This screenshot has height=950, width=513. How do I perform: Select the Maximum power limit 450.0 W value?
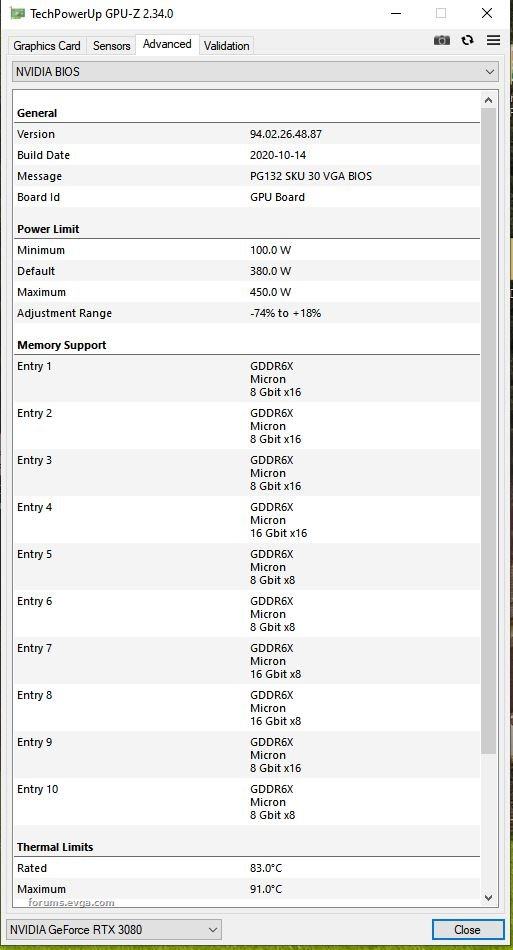(x=270, y=292)
